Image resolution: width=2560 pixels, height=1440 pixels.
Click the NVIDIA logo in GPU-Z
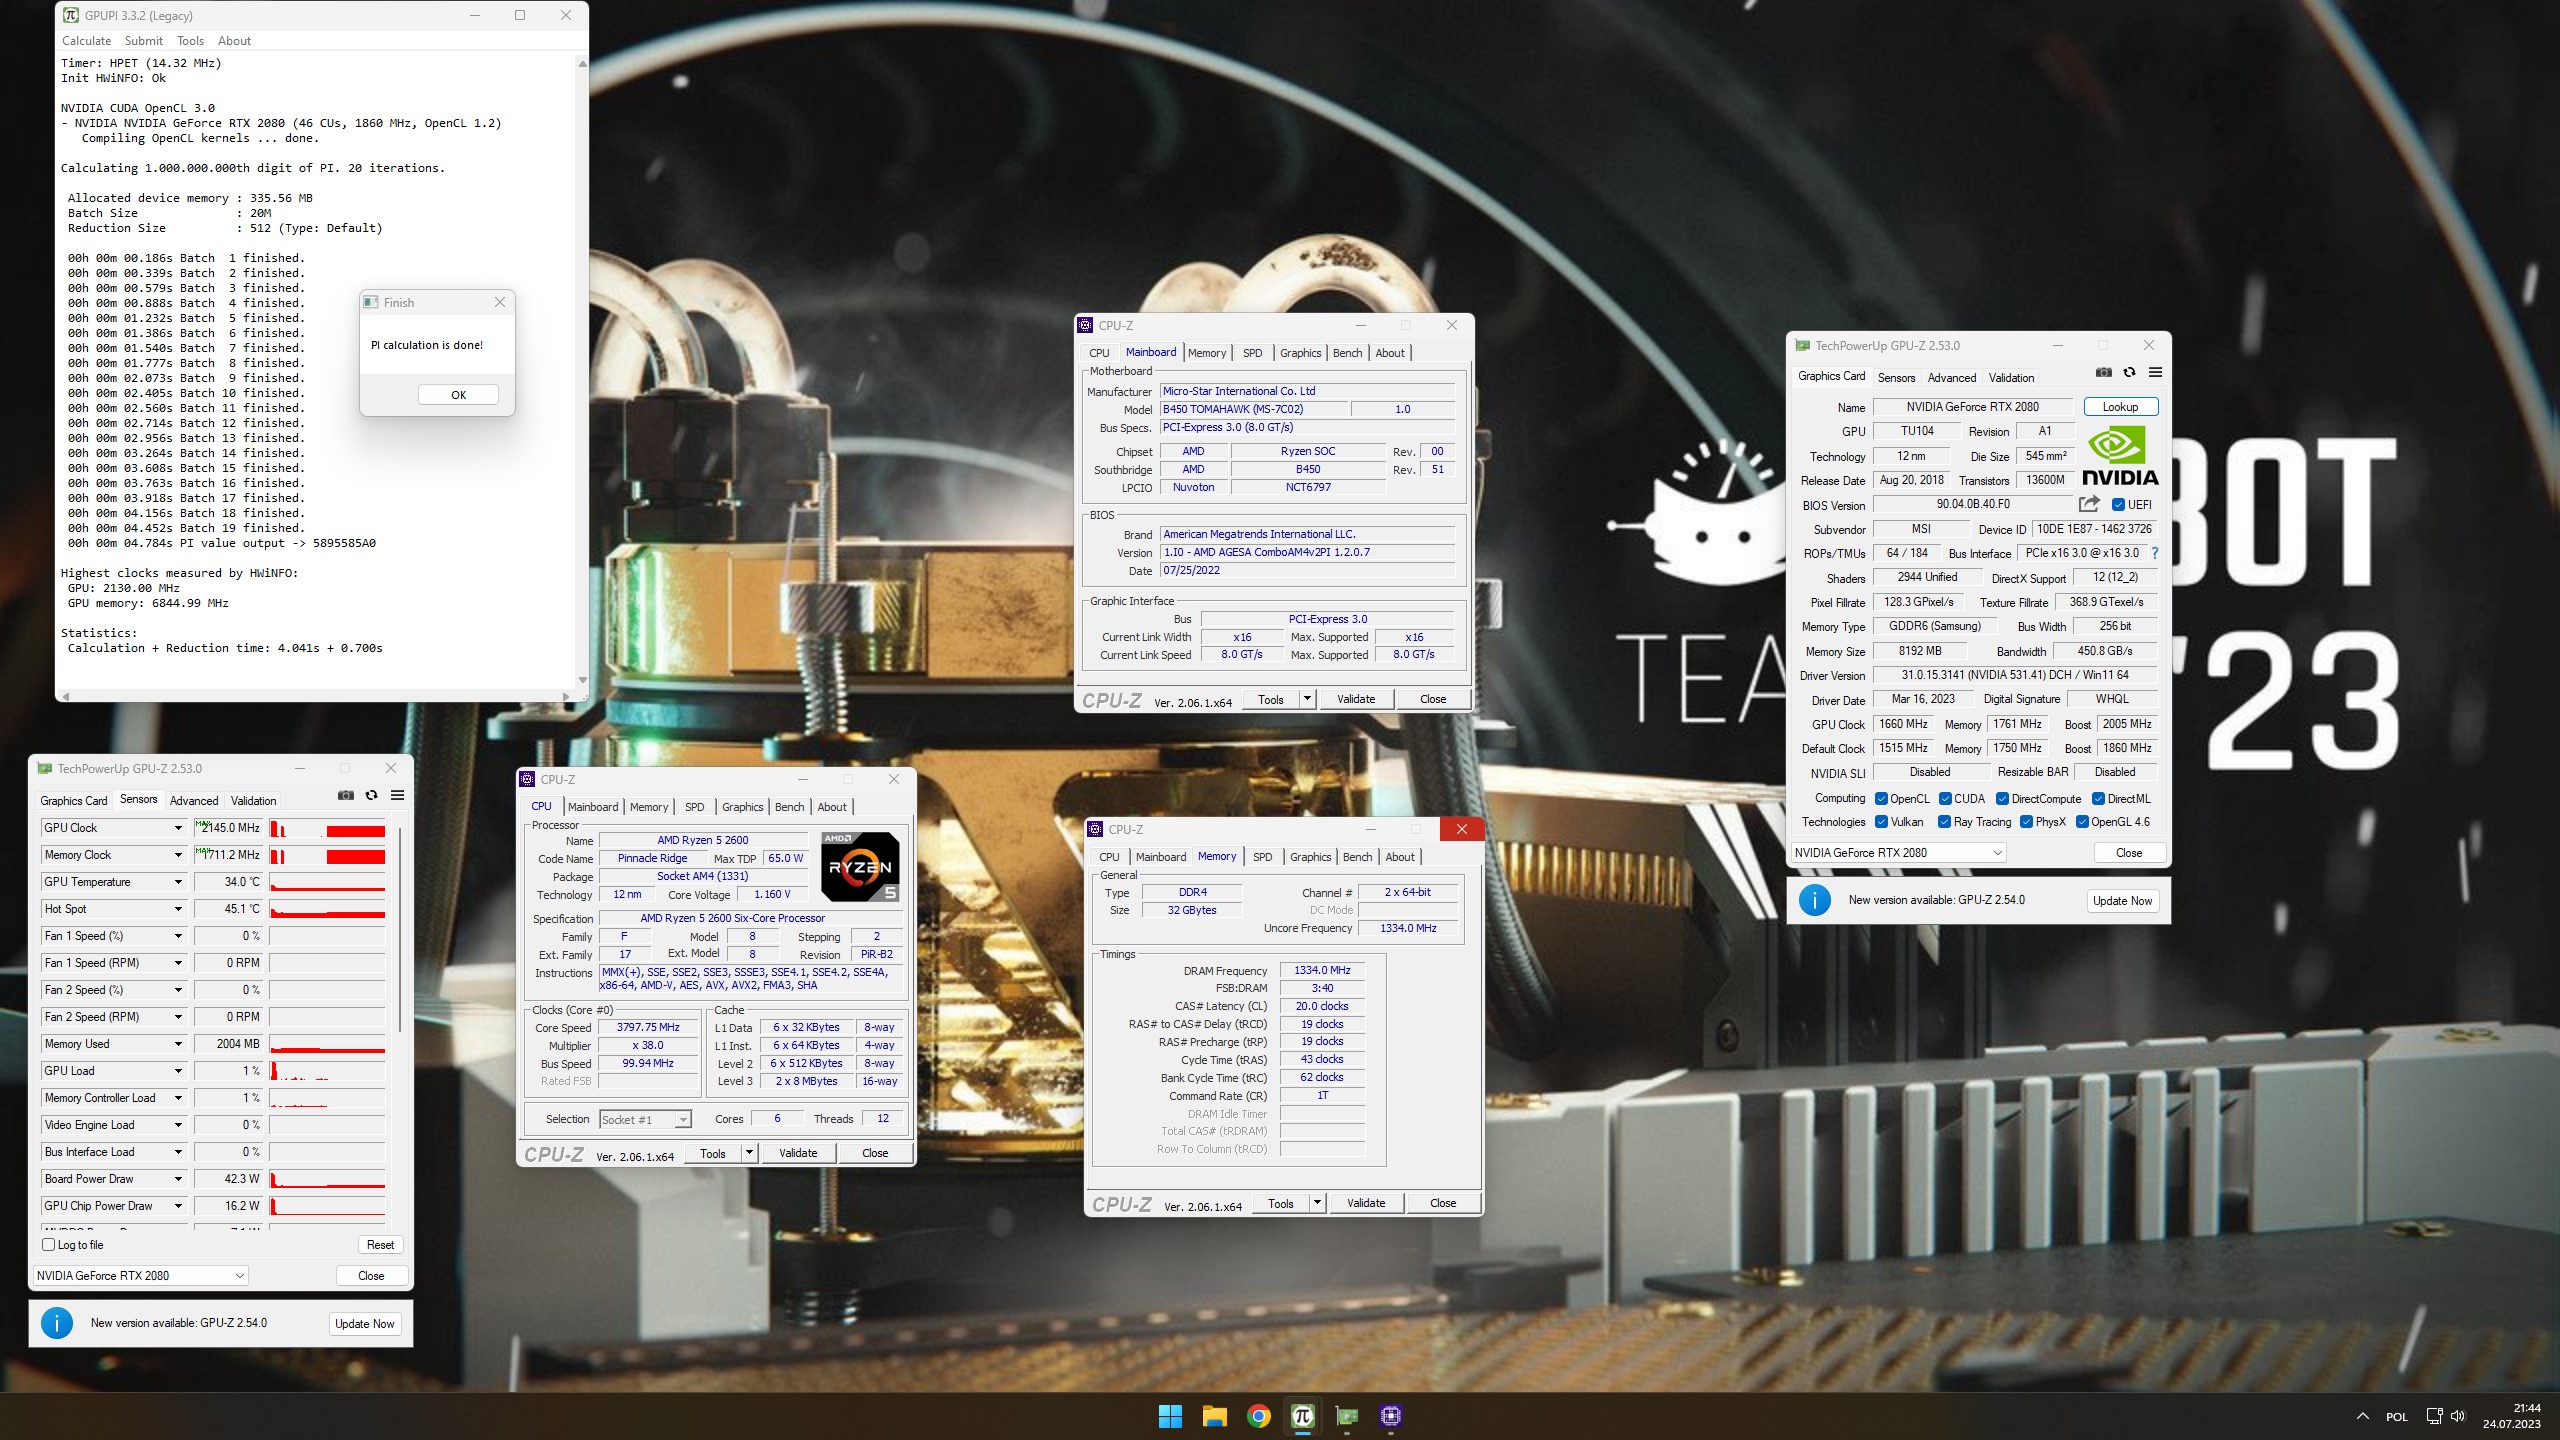pyautogui.click(x=2120, y=456)
